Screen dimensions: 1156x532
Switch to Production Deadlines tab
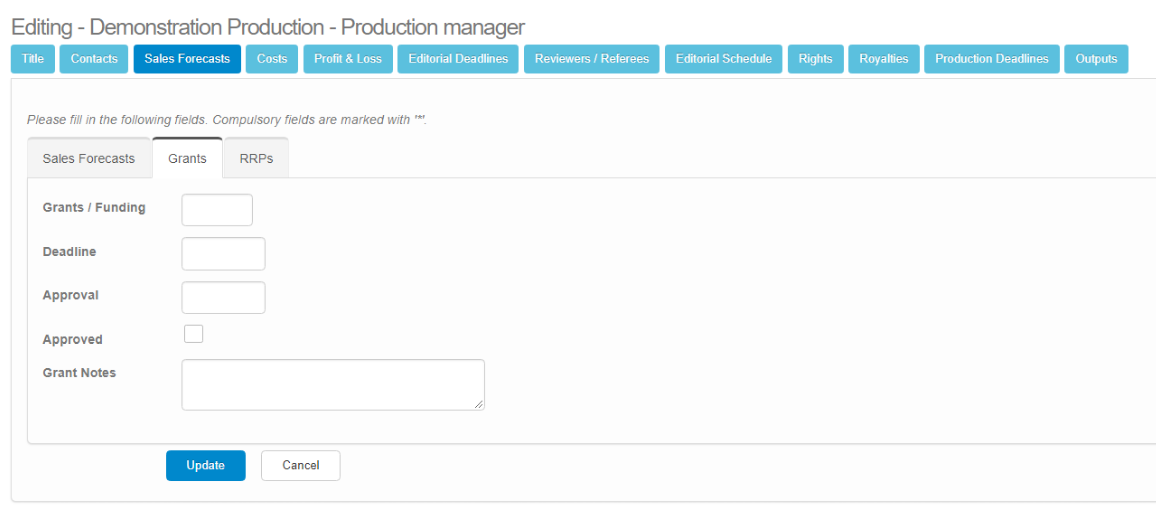point(991,59)
